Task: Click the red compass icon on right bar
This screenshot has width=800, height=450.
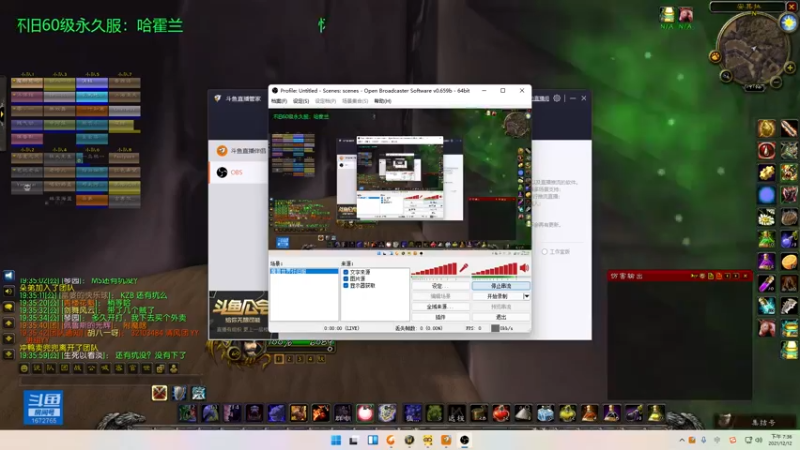Action: (766, 151)
